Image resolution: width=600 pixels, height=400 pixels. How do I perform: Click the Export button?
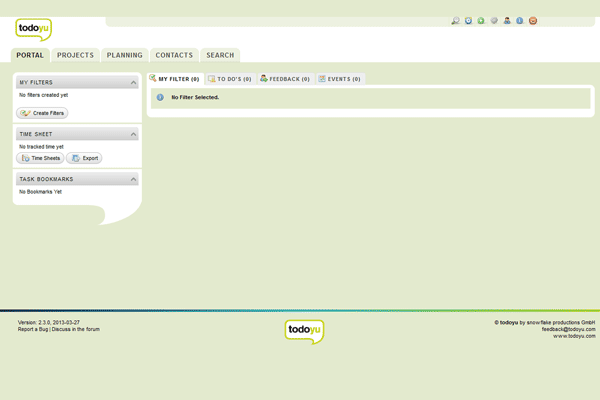(x=85, y=158)
